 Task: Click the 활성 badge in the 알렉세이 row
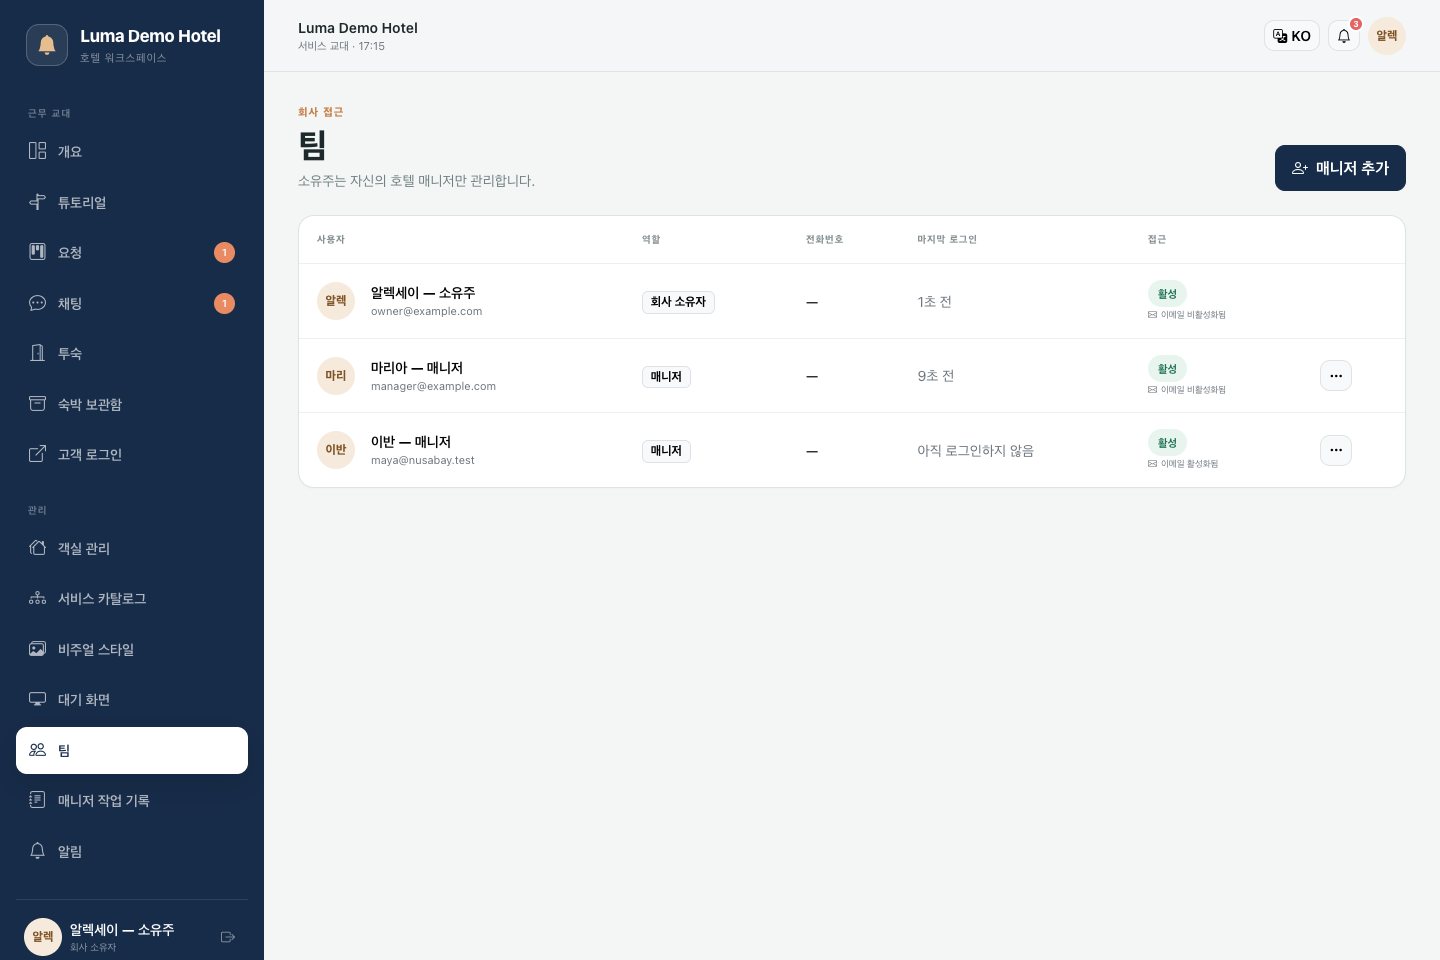click(x=1167, y=294)
